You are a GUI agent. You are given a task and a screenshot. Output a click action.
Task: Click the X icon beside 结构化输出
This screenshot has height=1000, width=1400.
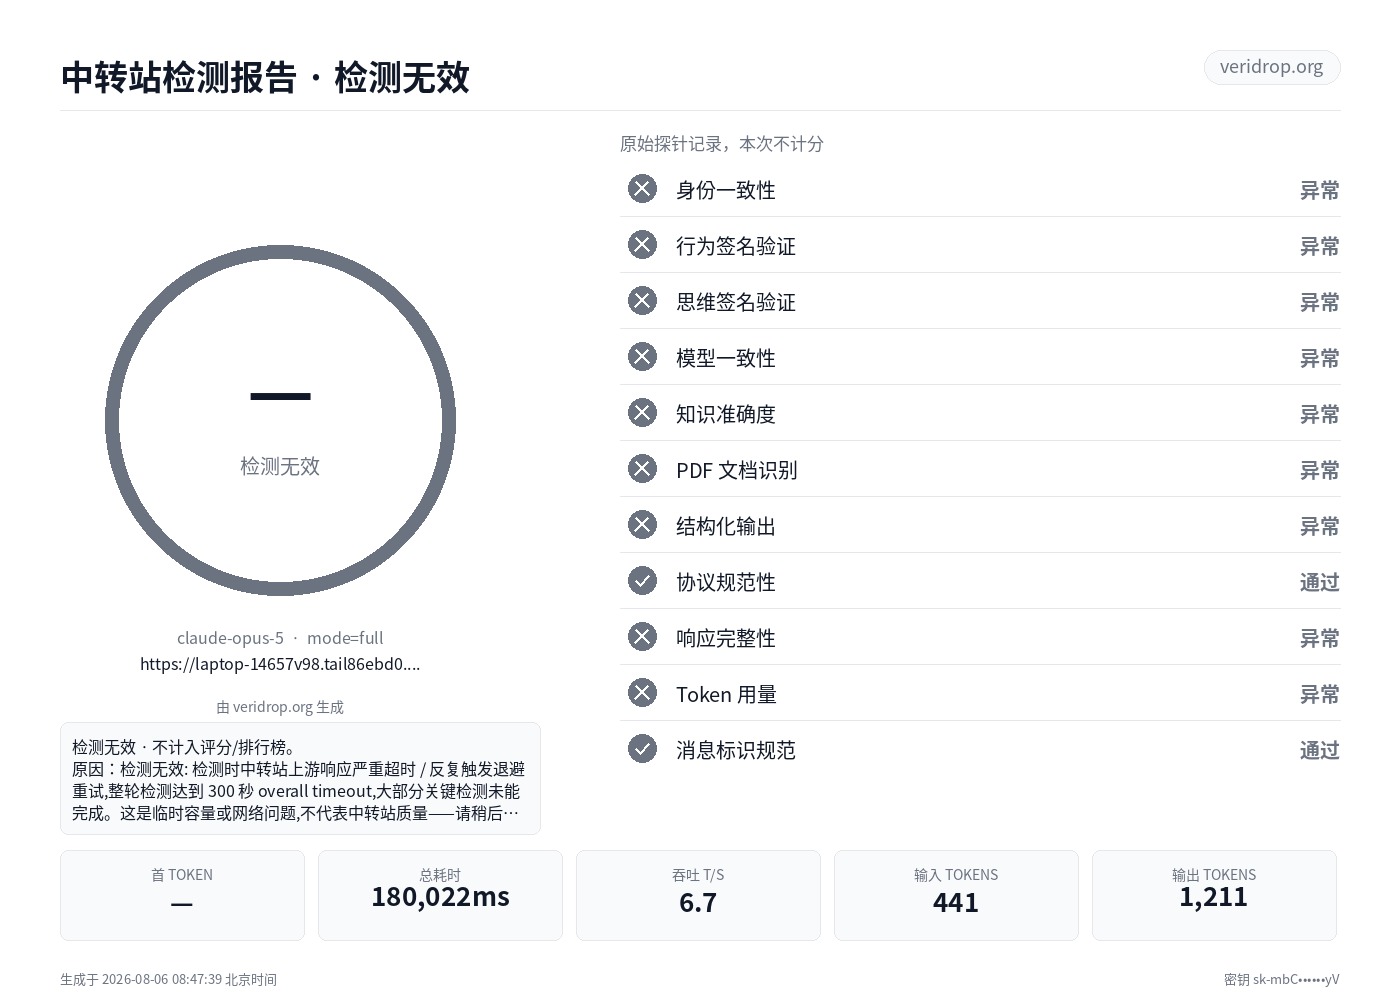pos(642,525)
